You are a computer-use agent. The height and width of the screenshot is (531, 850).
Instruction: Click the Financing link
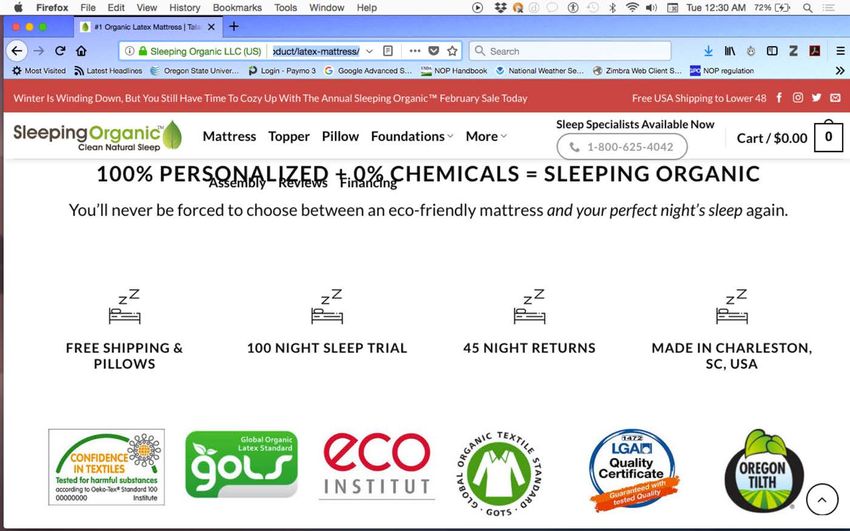(x=369, y=183)
